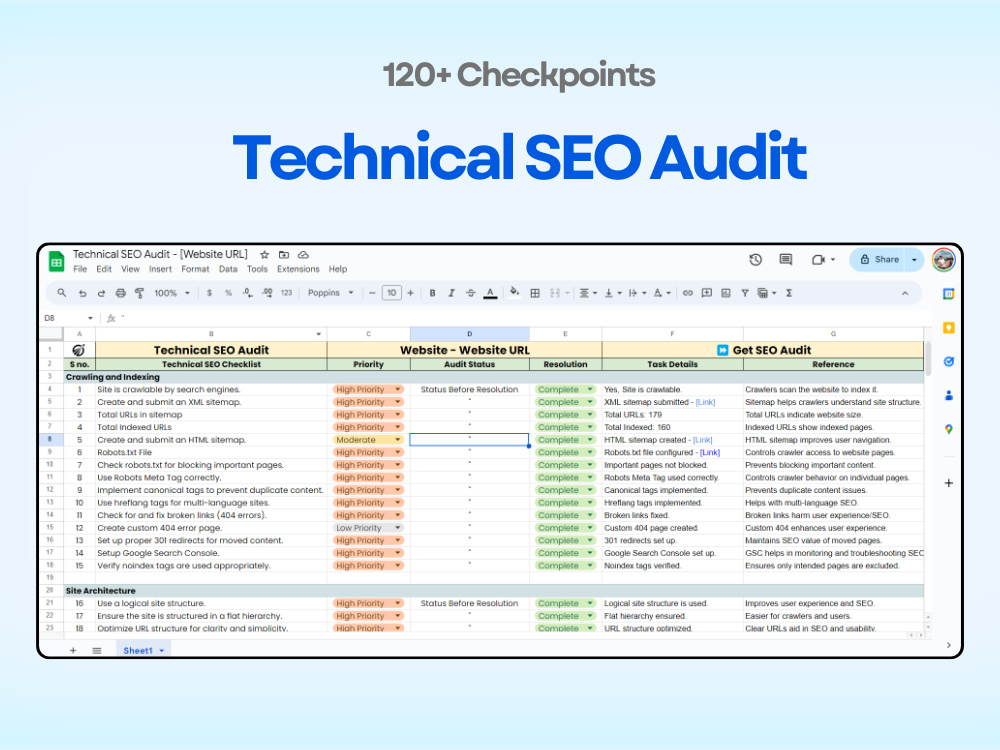This screenshot has width=1000, height=750.
Task: Click the Google Sheets home icon
Action: 57,261
